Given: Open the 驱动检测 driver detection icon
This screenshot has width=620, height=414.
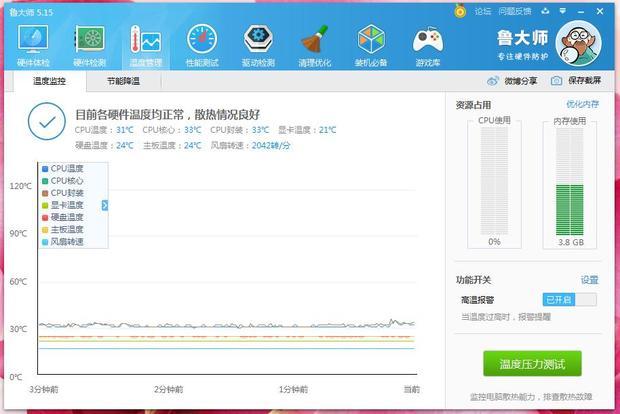Looking at the screenshot, I should click(x=258, y=39).
